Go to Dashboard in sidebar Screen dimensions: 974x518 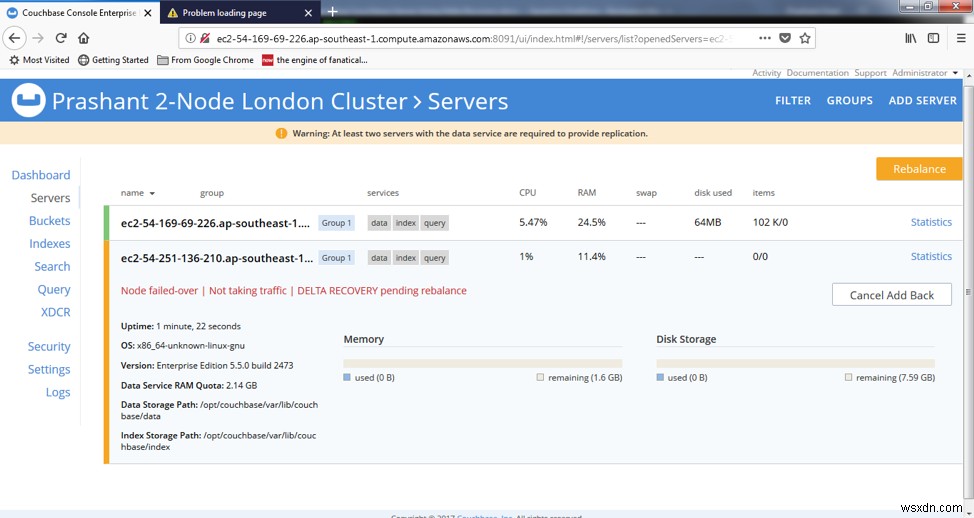(x=41, y=175)
